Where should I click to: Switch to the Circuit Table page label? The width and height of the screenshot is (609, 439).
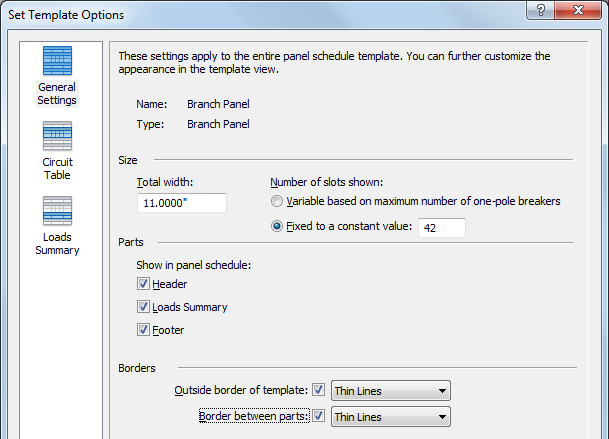coord(57,169)
